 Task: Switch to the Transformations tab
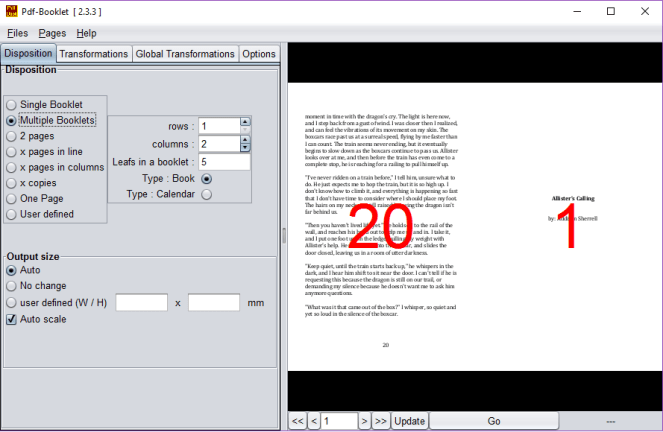coord(93,54)
